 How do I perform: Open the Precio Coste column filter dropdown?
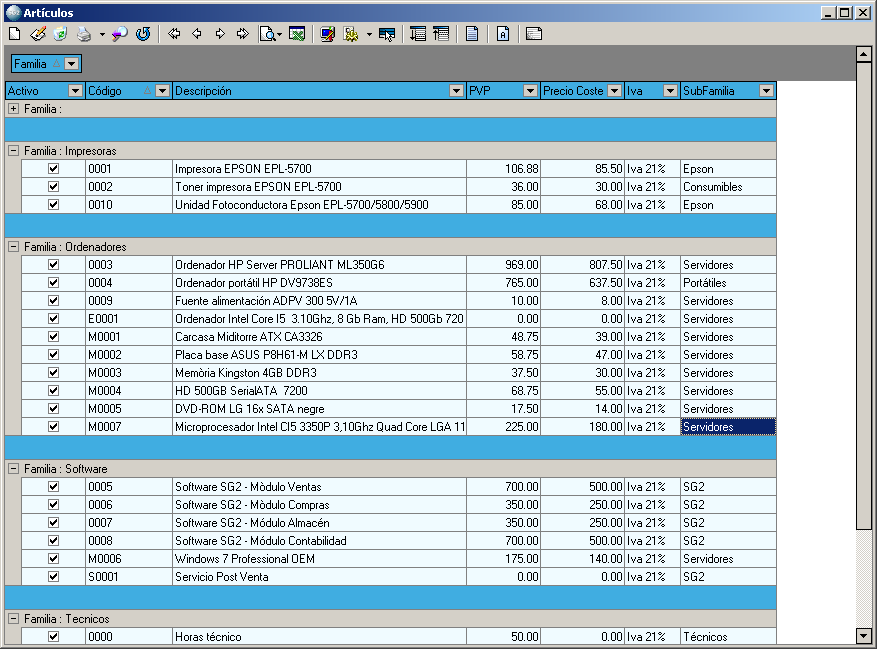click(x=615, y=91)
